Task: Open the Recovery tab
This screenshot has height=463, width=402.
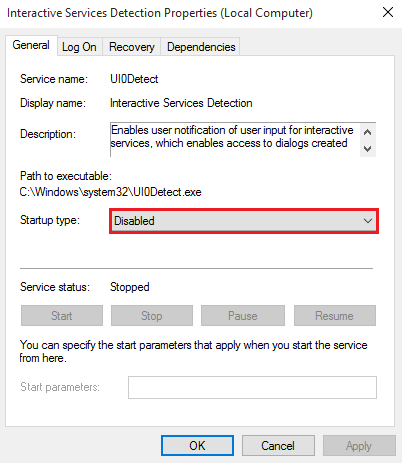Action: coord(132,47)
